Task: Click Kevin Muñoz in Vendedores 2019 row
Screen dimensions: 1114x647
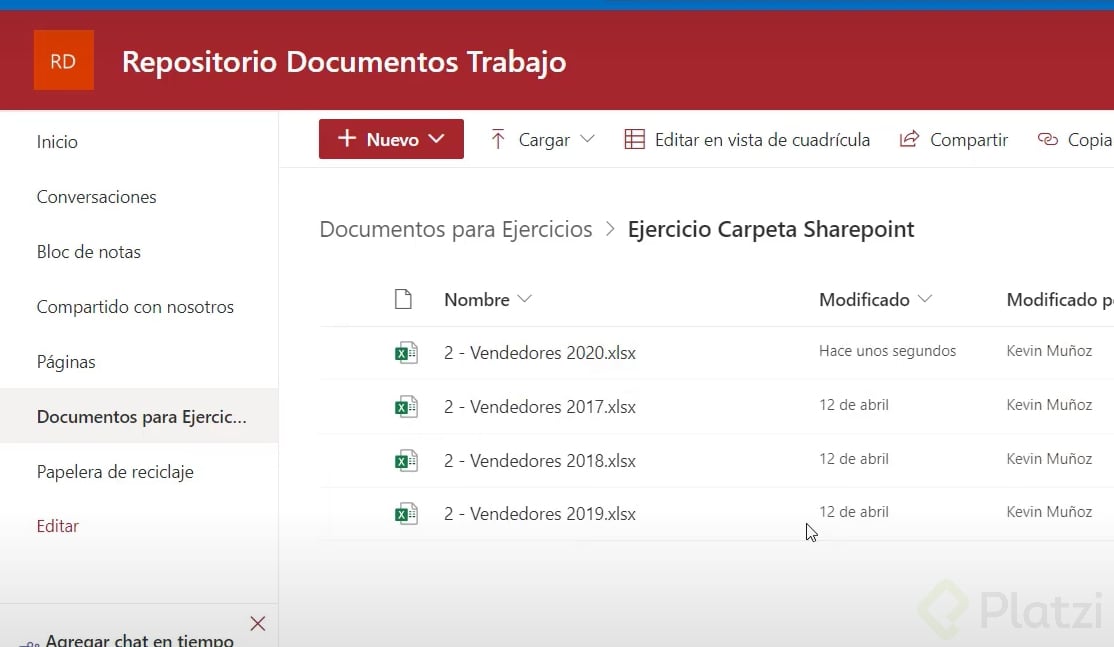Action: tap(1049, 512)
